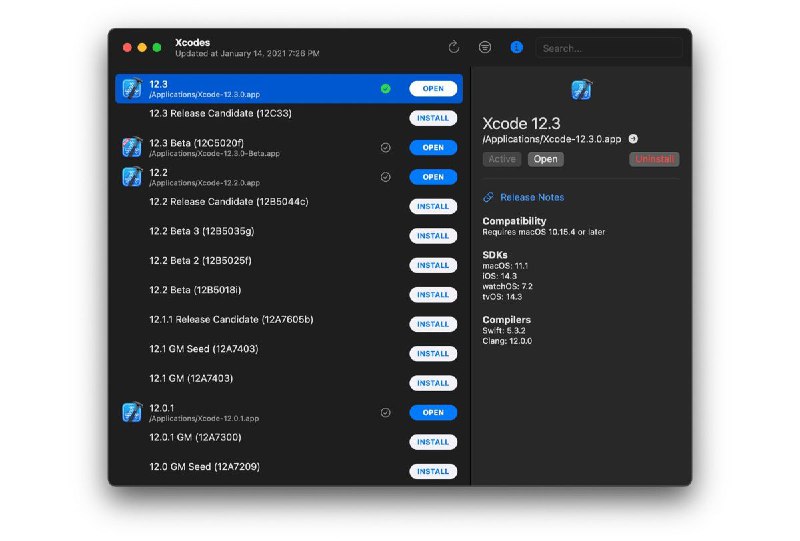800x541 pixels.
Task: Install 12.0.1 GM (12A7300)
Action: (x=433, y=442)
